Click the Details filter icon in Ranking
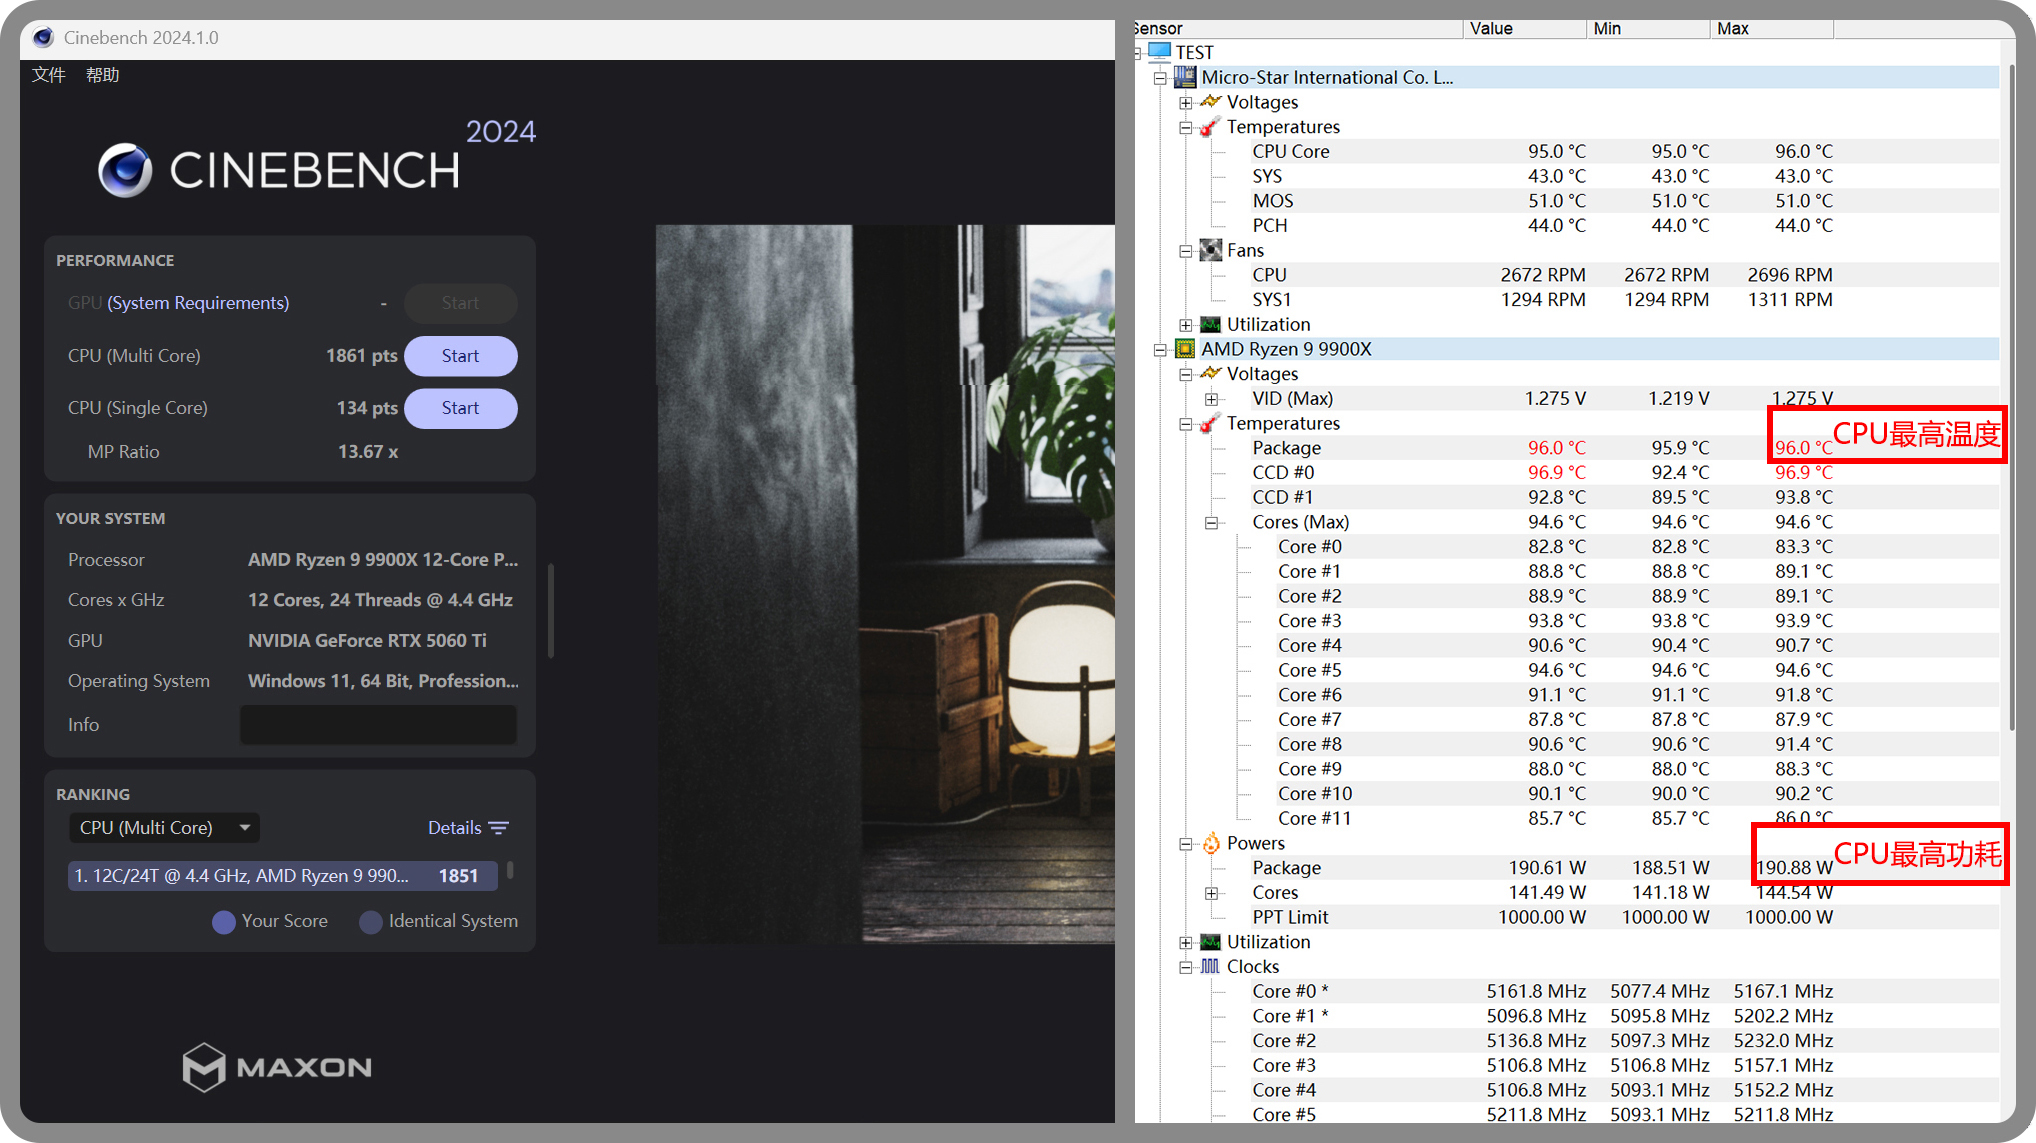The height and width of the screenshot is (1143, 2036). pos(499,828)
